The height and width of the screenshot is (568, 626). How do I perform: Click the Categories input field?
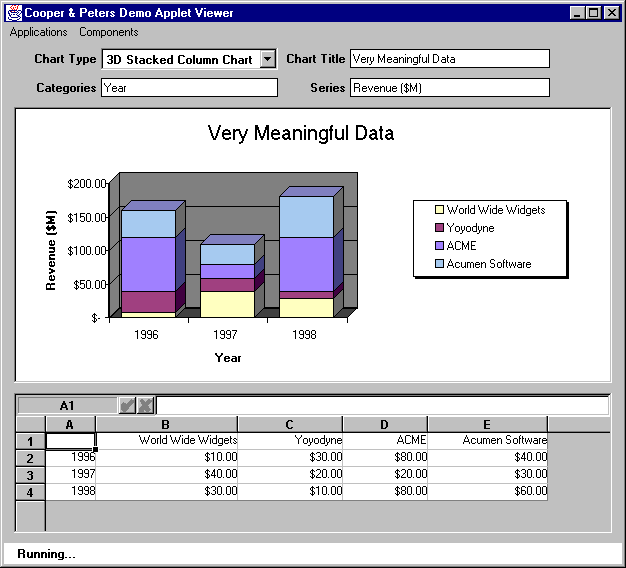[x=189, y=88]
